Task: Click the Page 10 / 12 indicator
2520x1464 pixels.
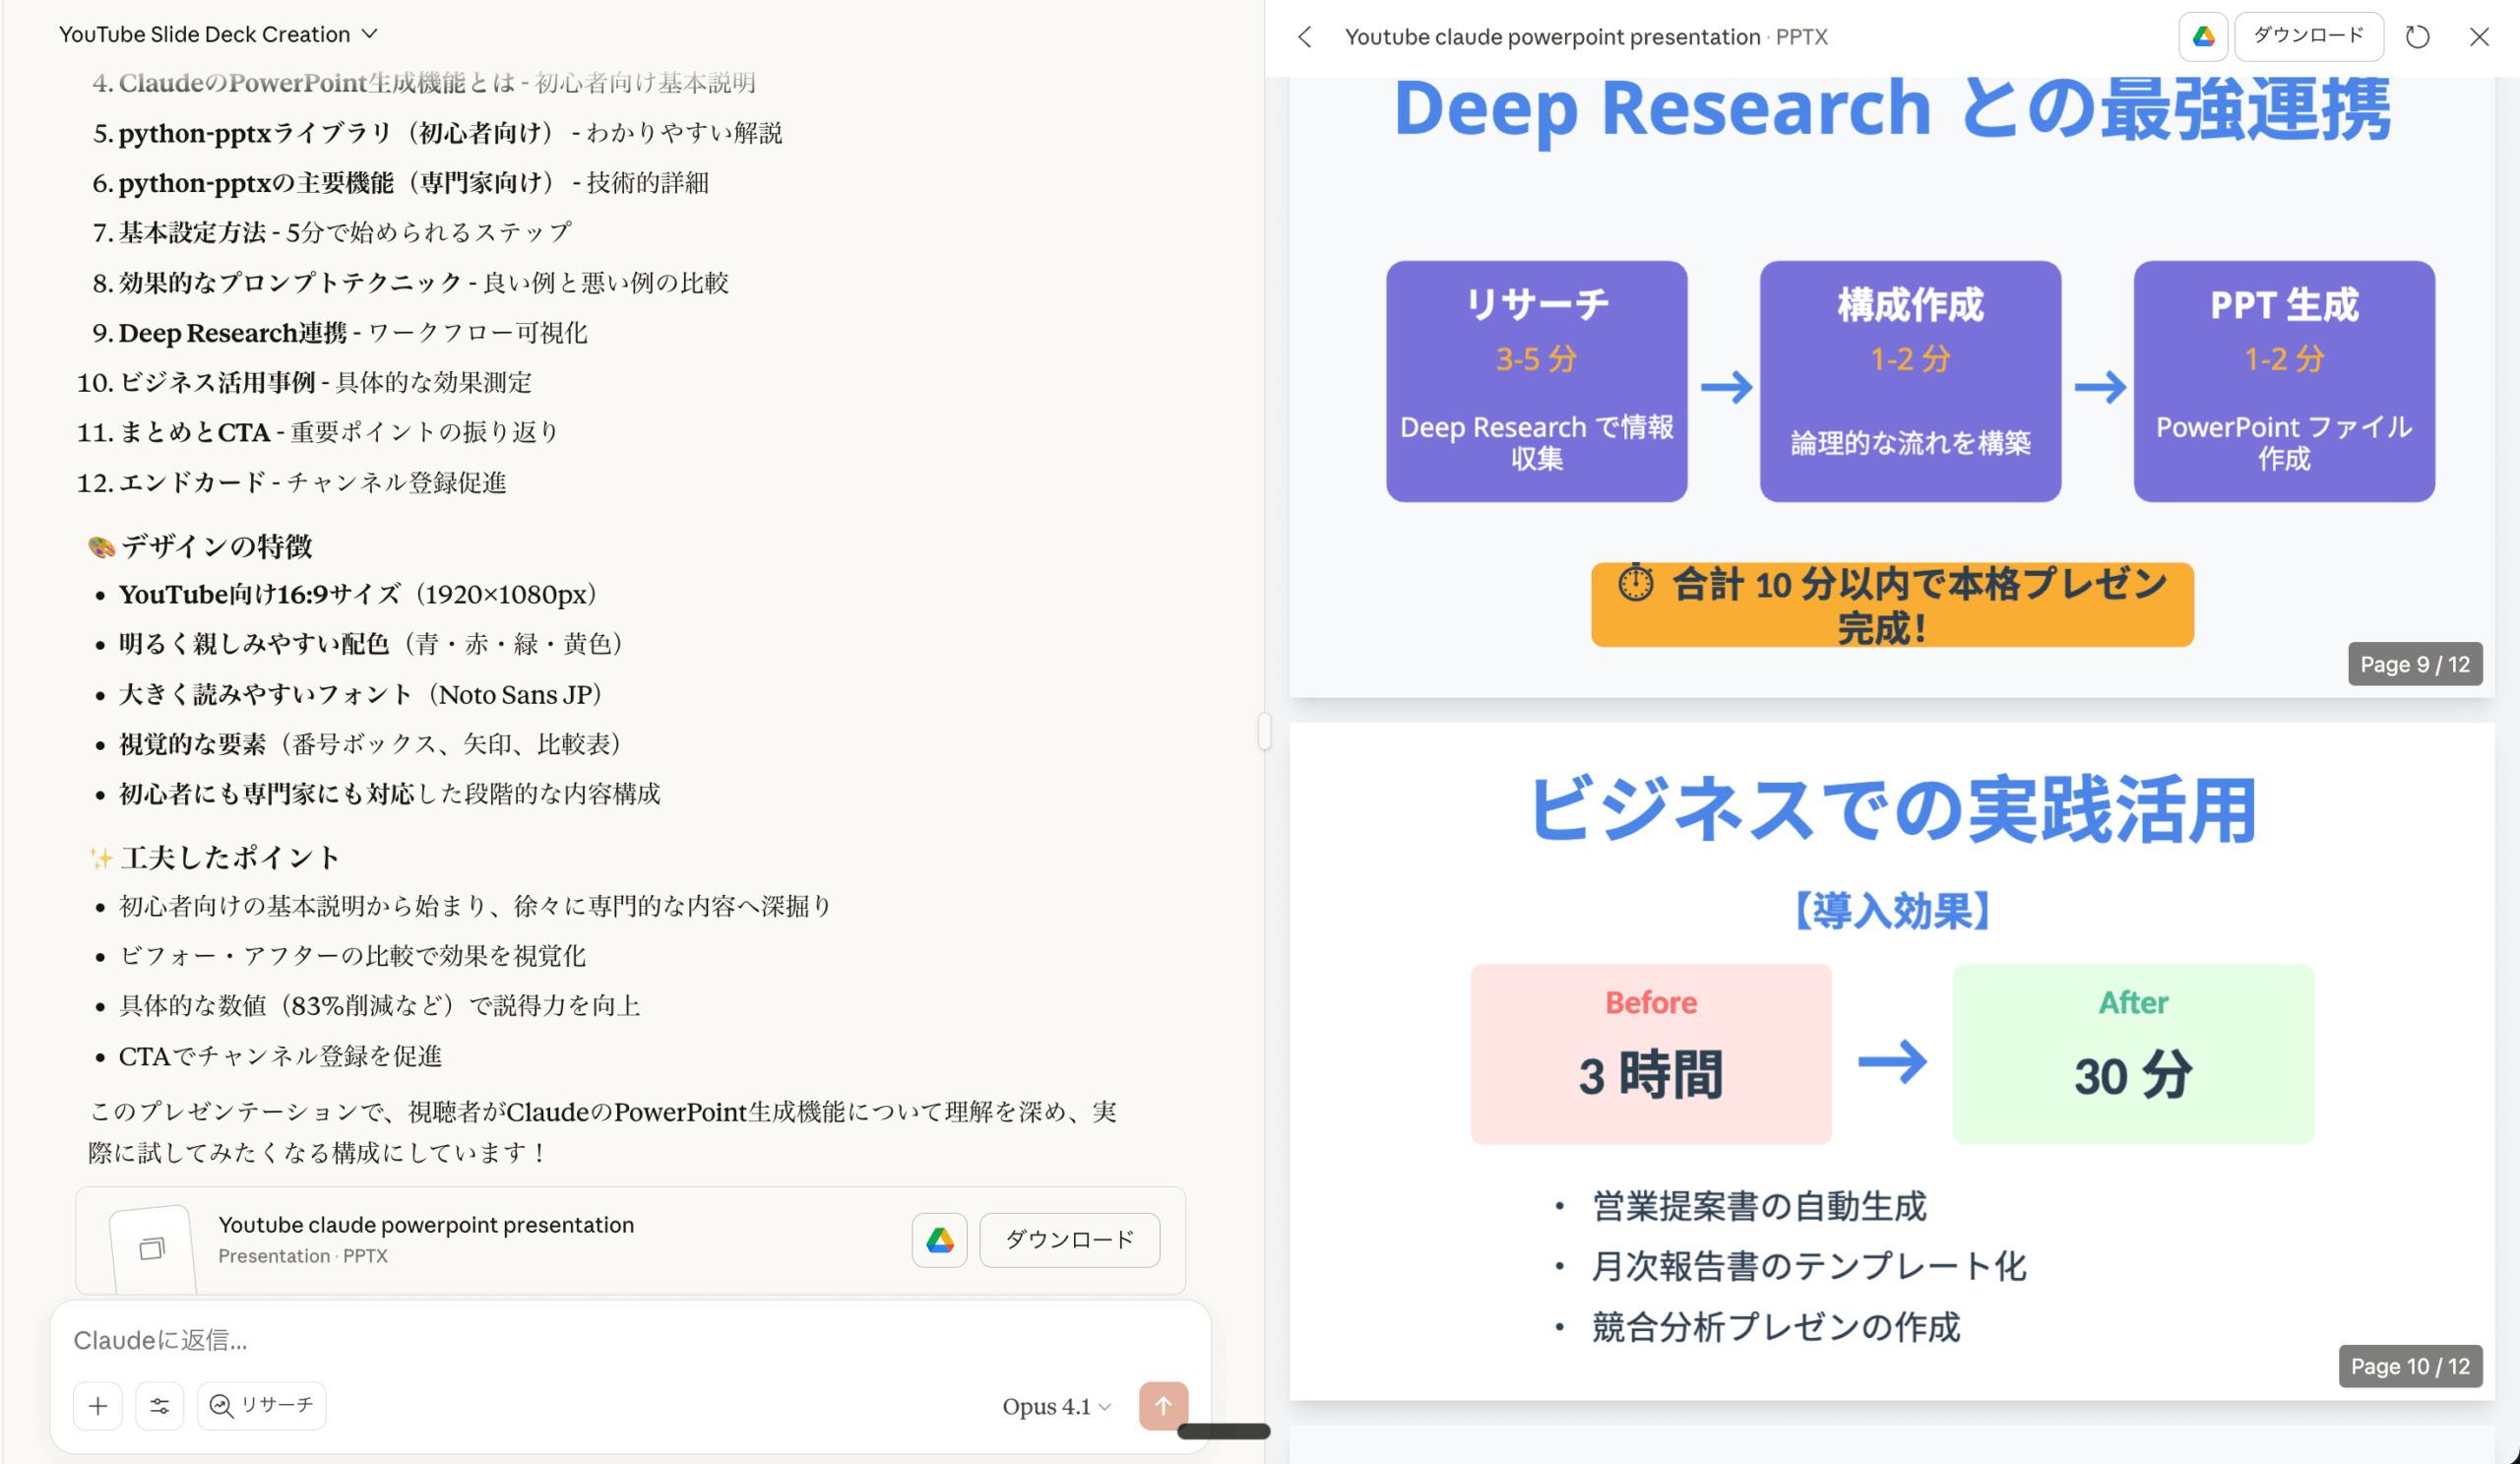Action: point(2409,1366)
